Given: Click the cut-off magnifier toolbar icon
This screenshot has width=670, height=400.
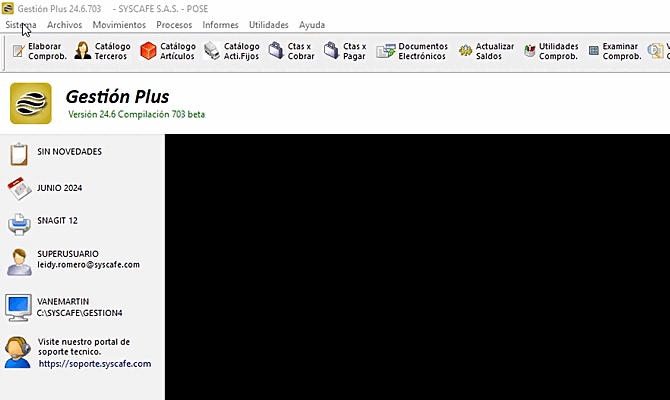Looking at the screenshot, I should [x=655, y=51].
